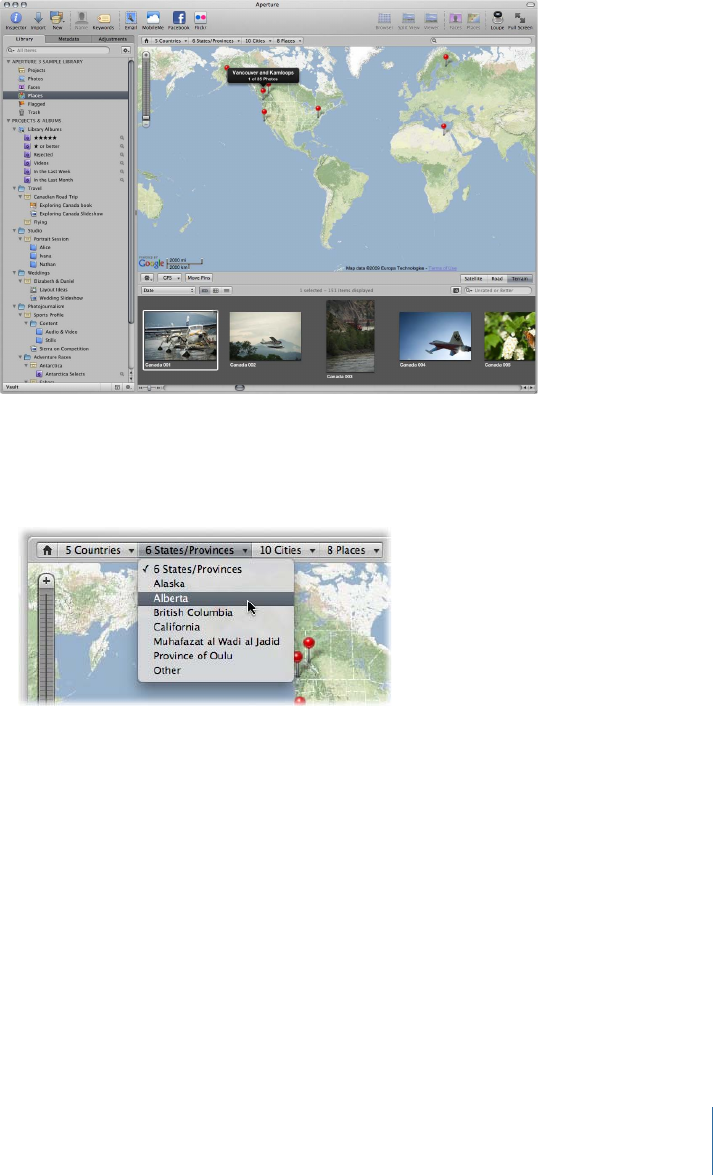
Task: Select the Rejected smart album
Action: 43,154
